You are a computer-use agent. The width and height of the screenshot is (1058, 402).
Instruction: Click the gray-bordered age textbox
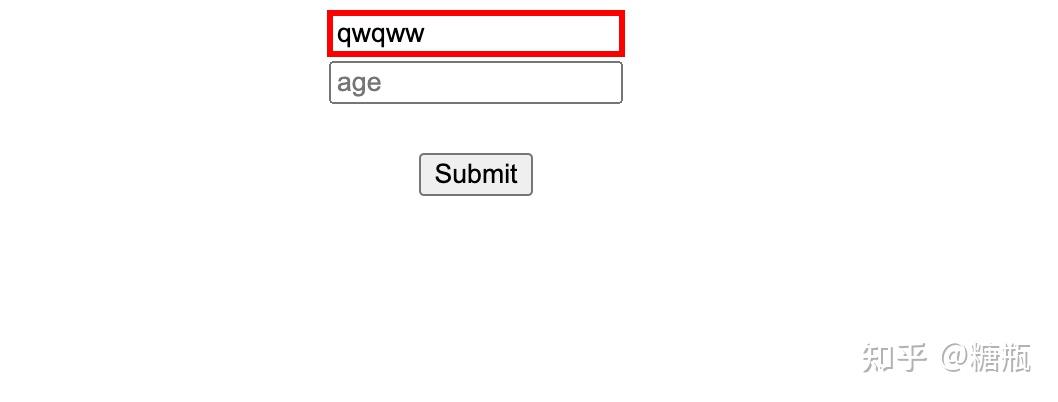pos(476,83)
